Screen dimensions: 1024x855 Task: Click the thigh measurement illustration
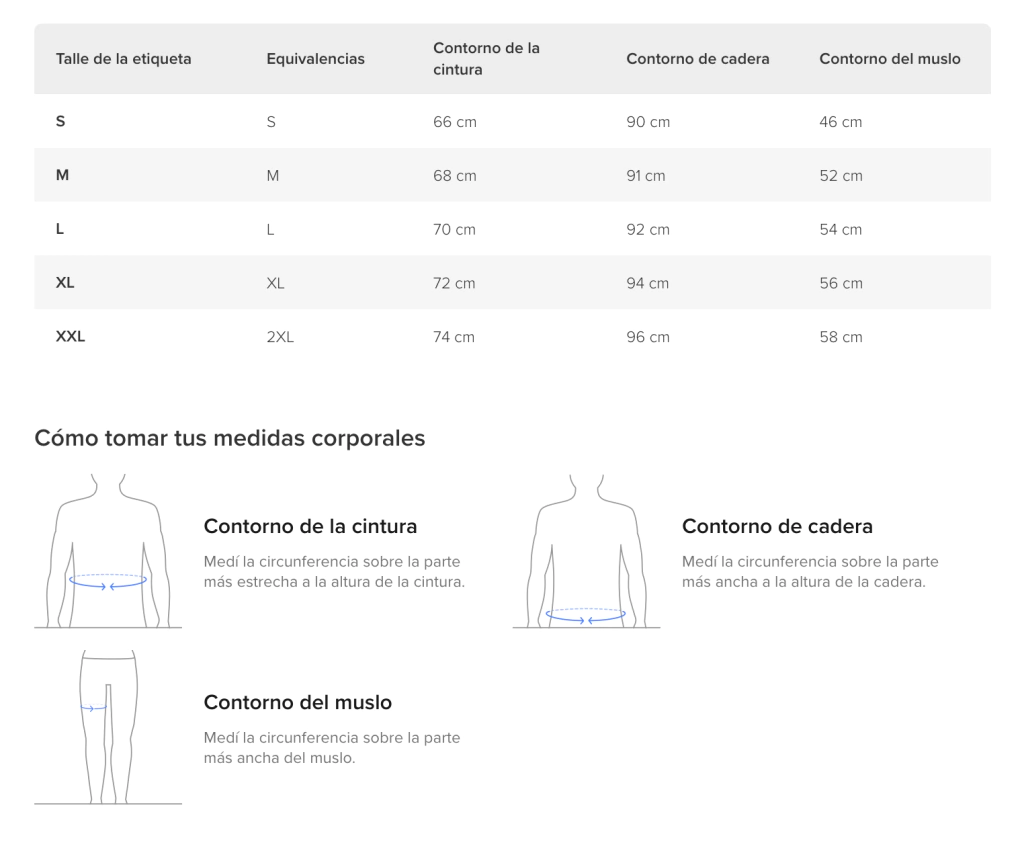pyautogui.click(x=108, y=727)
